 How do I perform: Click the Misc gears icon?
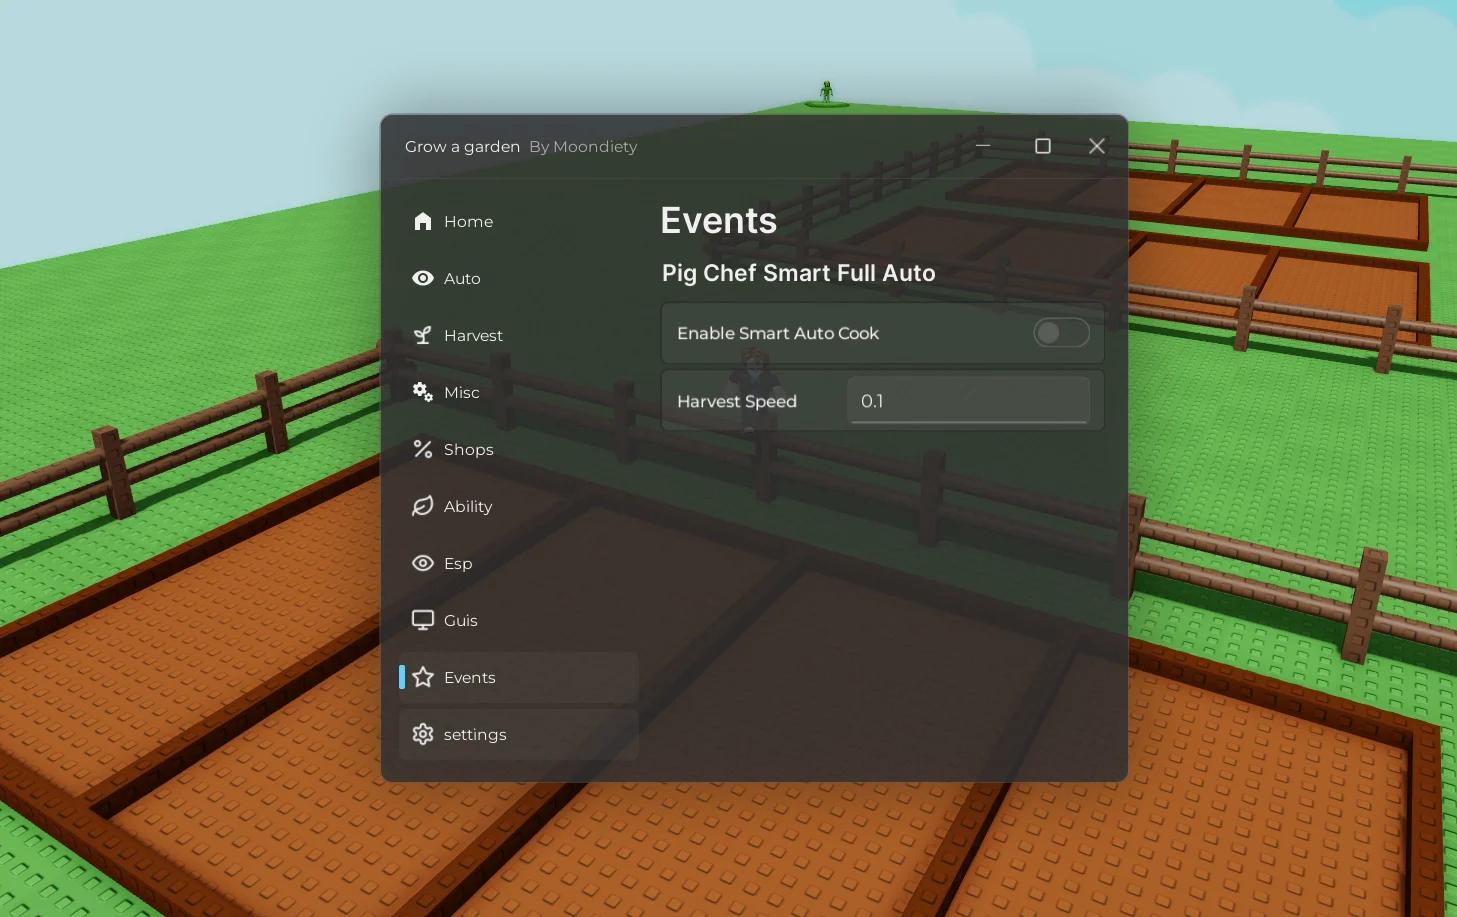click(x=422, y=392)
